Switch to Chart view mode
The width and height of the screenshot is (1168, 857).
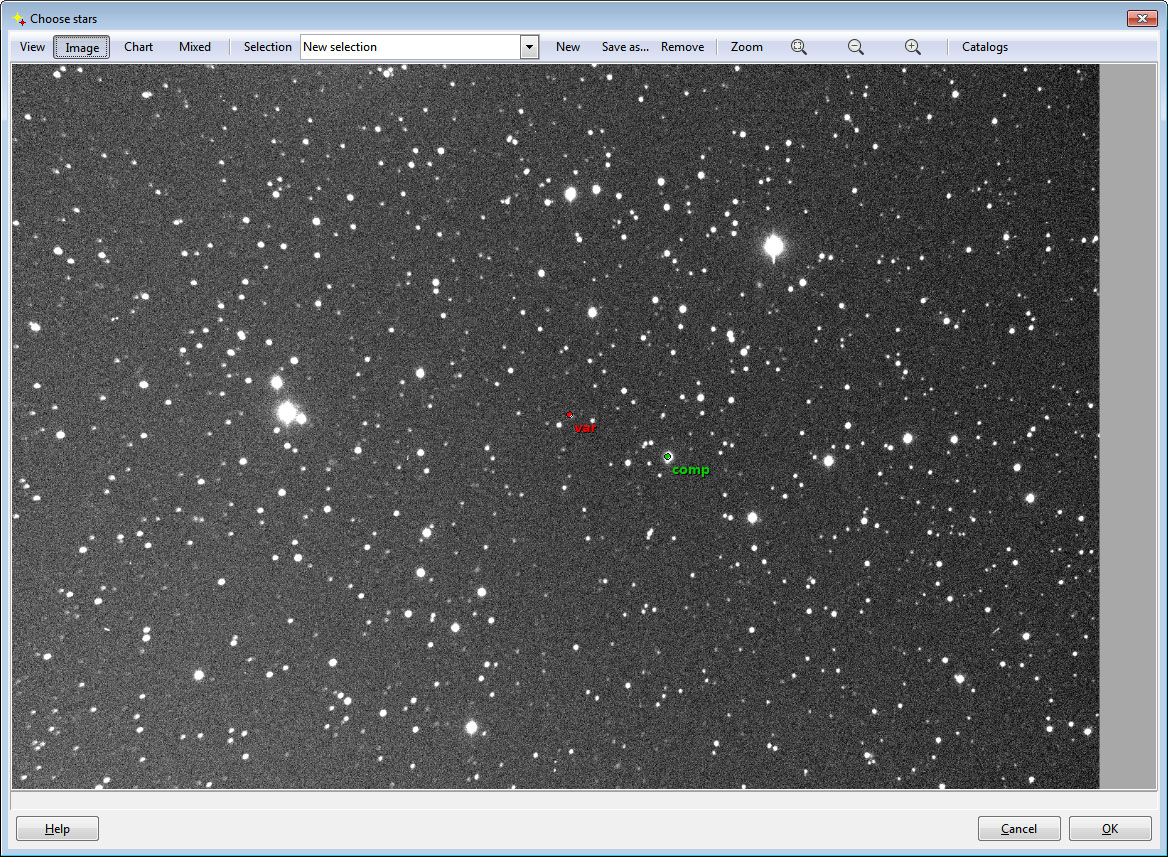click(139, 47)
